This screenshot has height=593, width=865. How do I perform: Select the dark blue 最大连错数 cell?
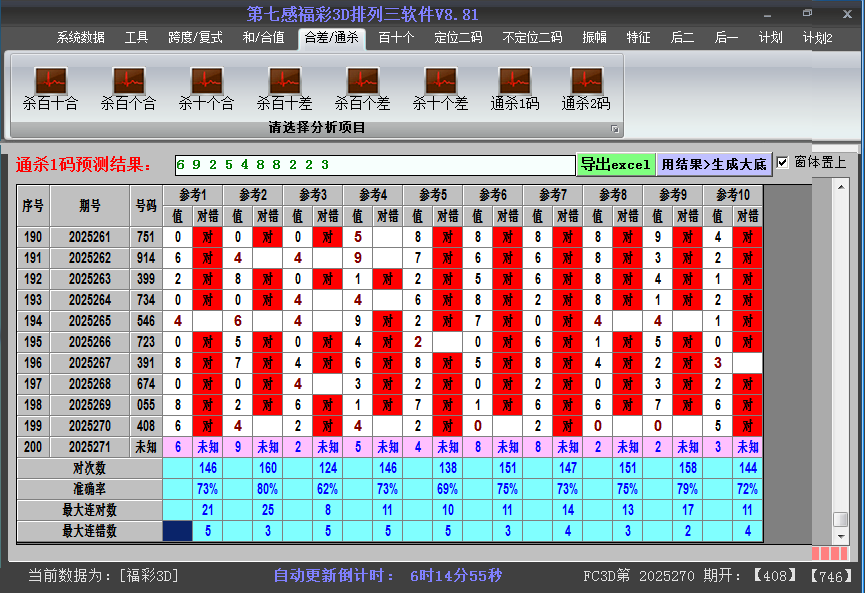point(177,531)
